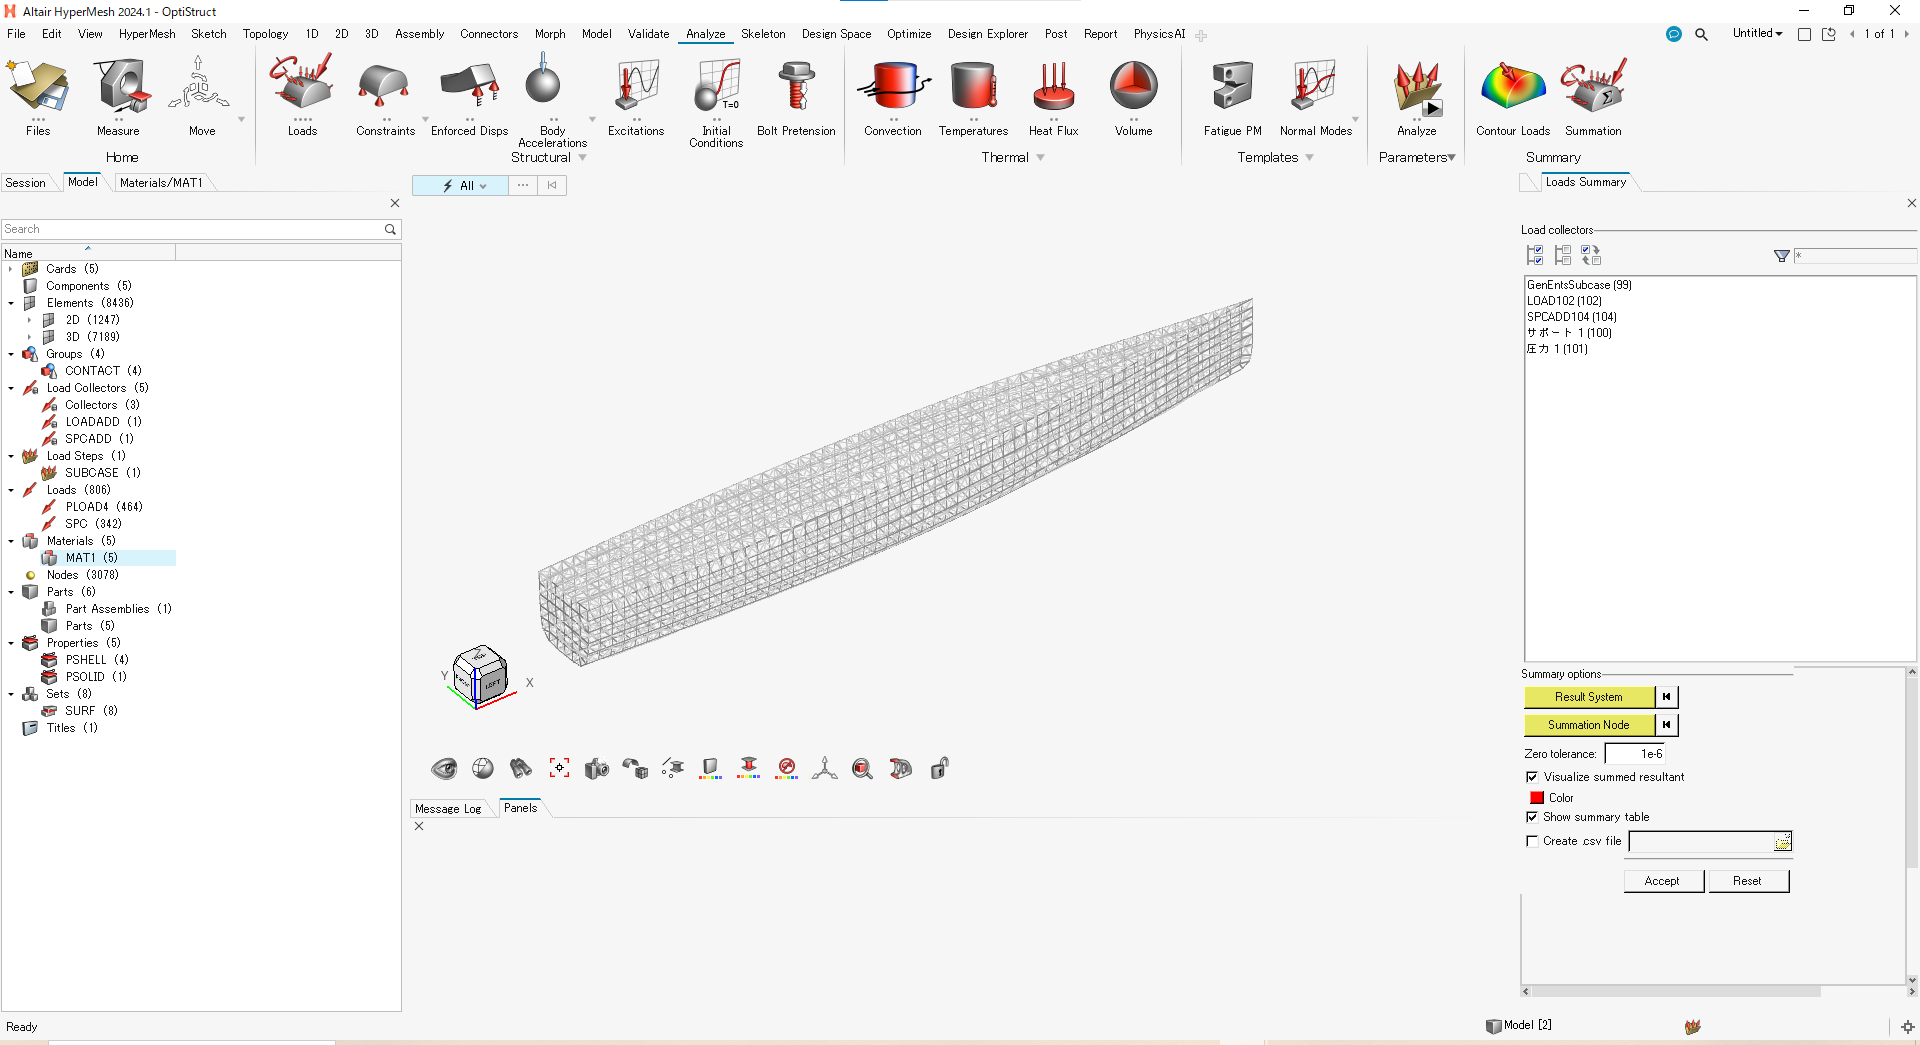Open the Normal Modes template
Screen dimensions: 1920x1045
tap(1315, 85)
